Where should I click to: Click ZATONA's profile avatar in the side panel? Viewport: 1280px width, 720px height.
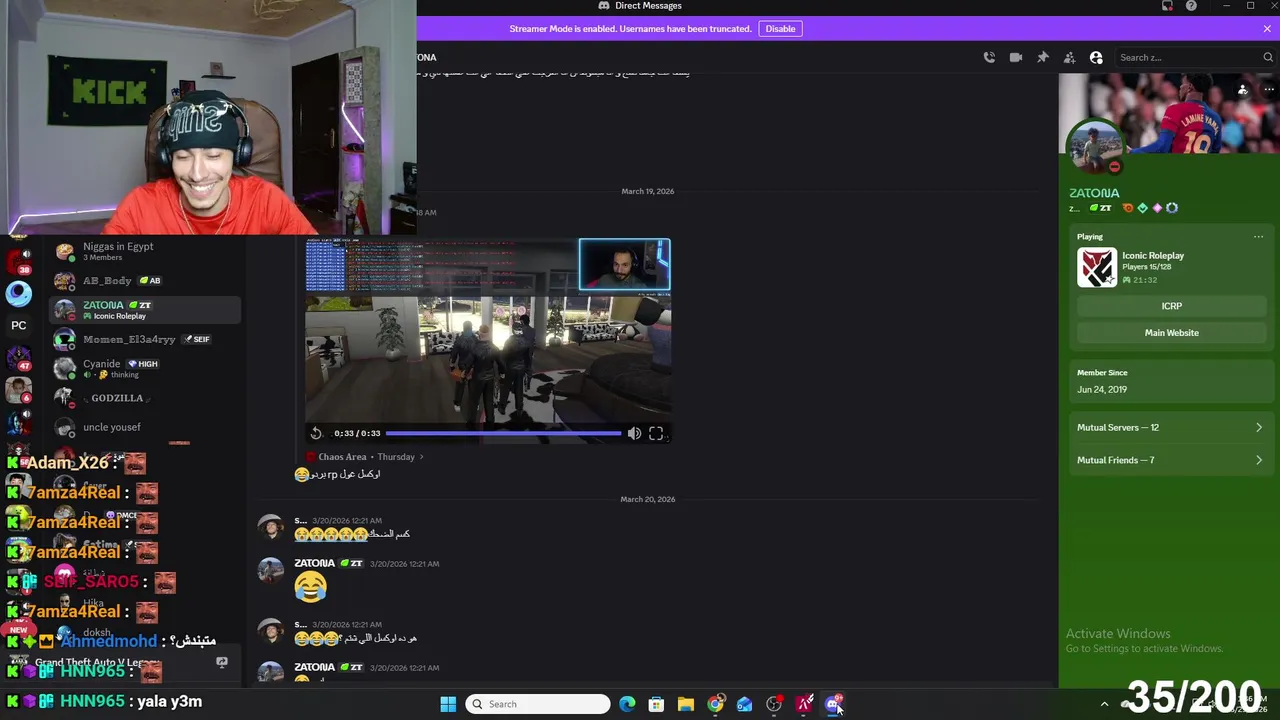[x=1095, y=146]
